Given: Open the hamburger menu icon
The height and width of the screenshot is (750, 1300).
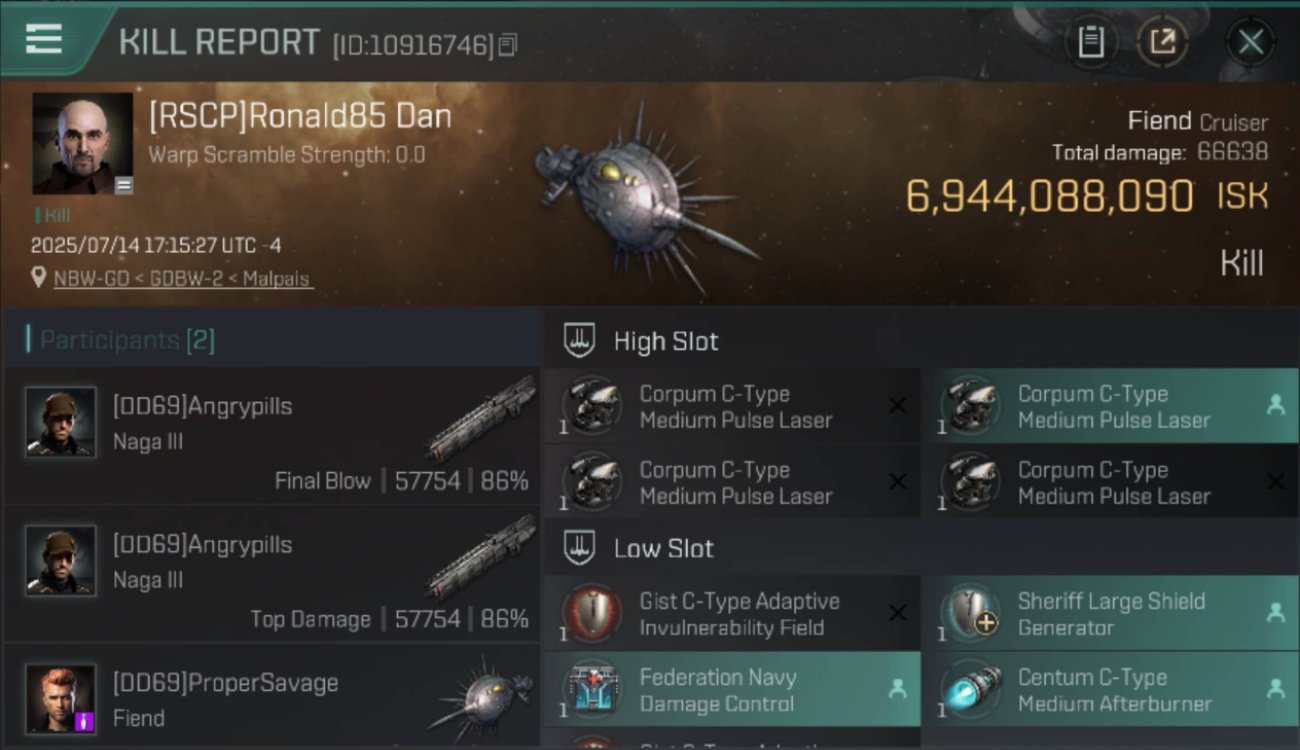Looking at the screenshot, I should point(44,40).
